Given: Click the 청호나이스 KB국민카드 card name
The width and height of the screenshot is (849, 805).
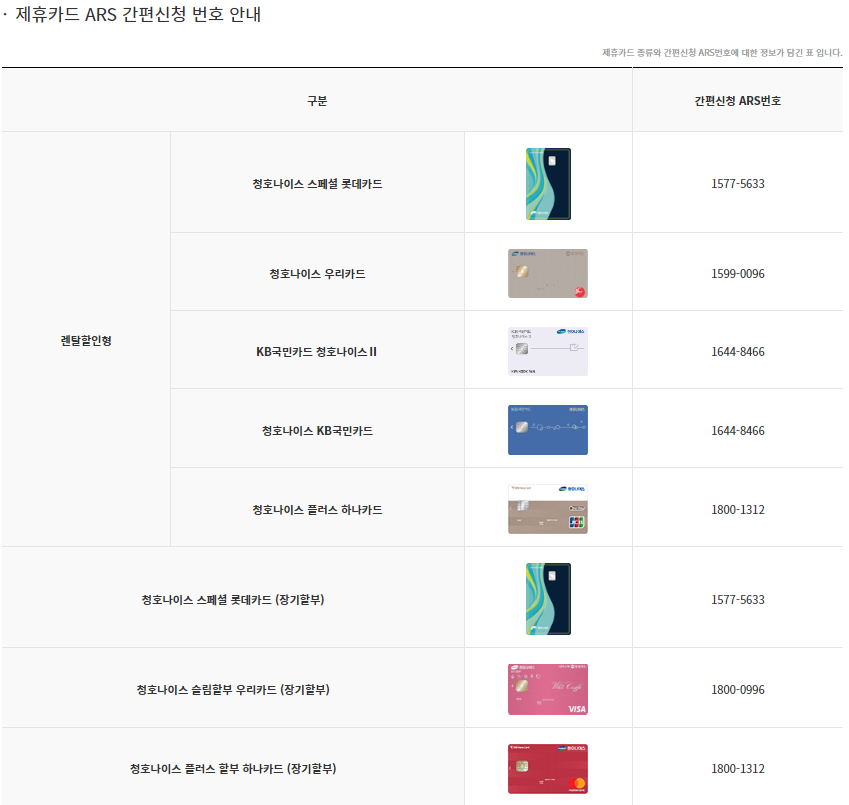Looking at the screenshot, I should point(317,431).
